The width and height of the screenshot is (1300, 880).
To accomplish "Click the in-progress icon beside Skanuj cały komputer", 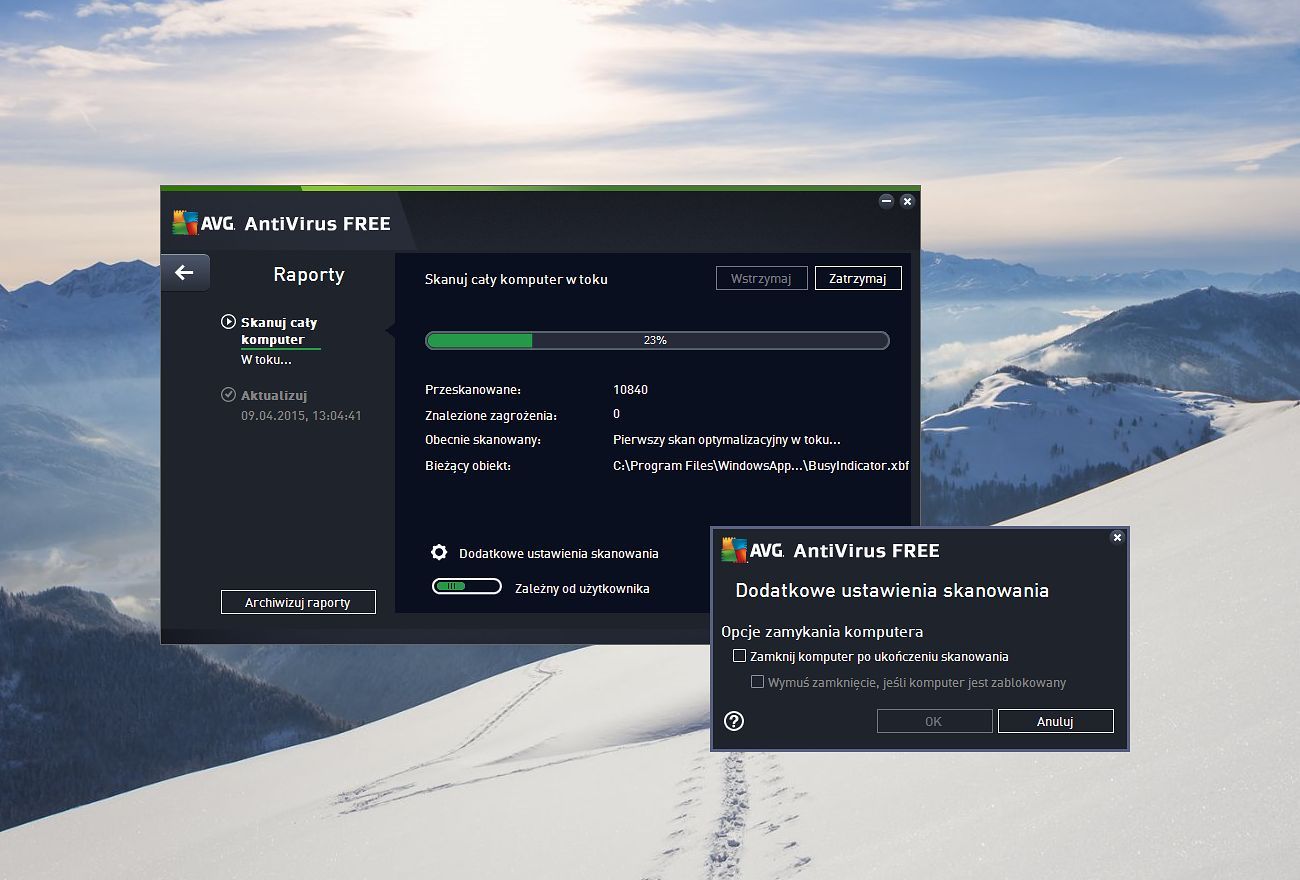I will (228, 321).
